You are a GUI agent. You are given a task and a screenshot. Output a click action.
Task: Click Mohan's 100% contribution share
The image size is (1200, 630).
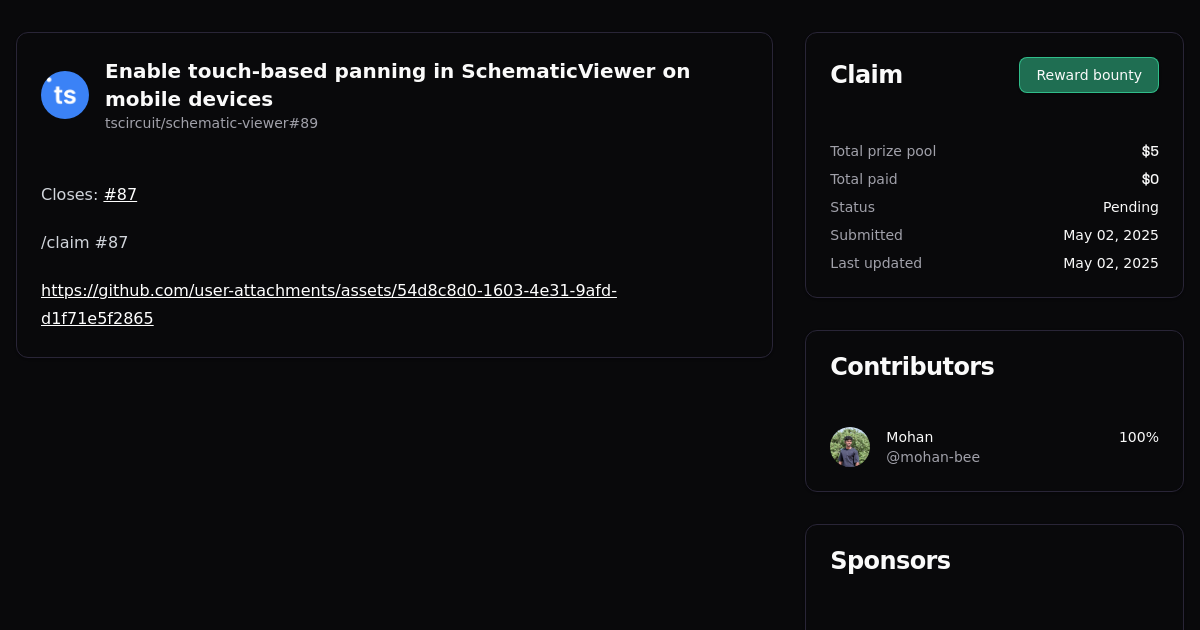click(1138, 437)
